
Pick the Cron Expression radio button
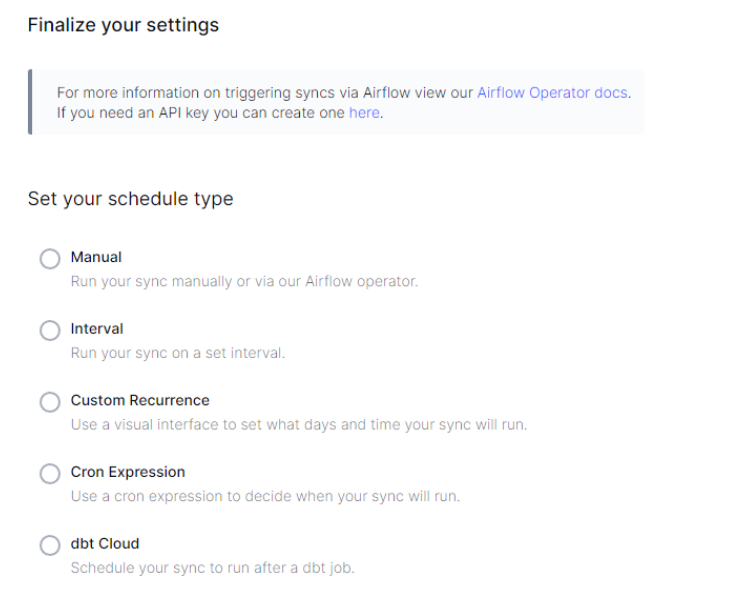[x=50, y=473]
